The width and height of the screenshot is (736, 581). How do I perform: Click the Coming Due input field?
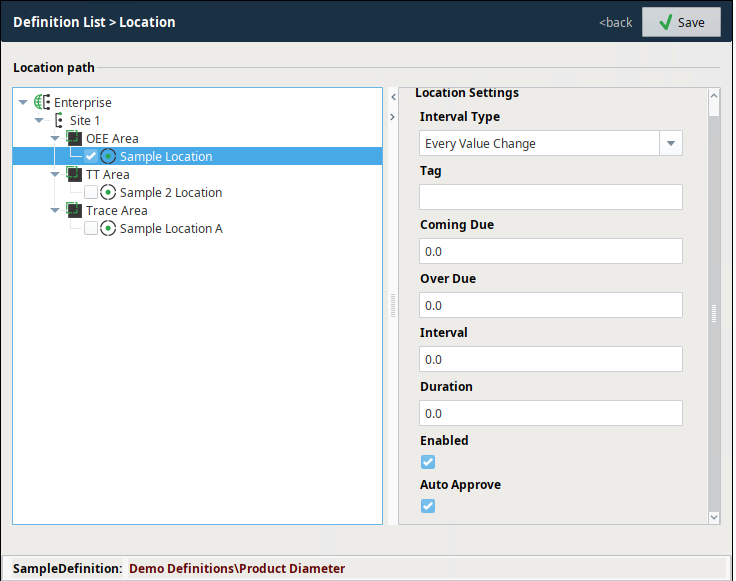tap(550, 251)
